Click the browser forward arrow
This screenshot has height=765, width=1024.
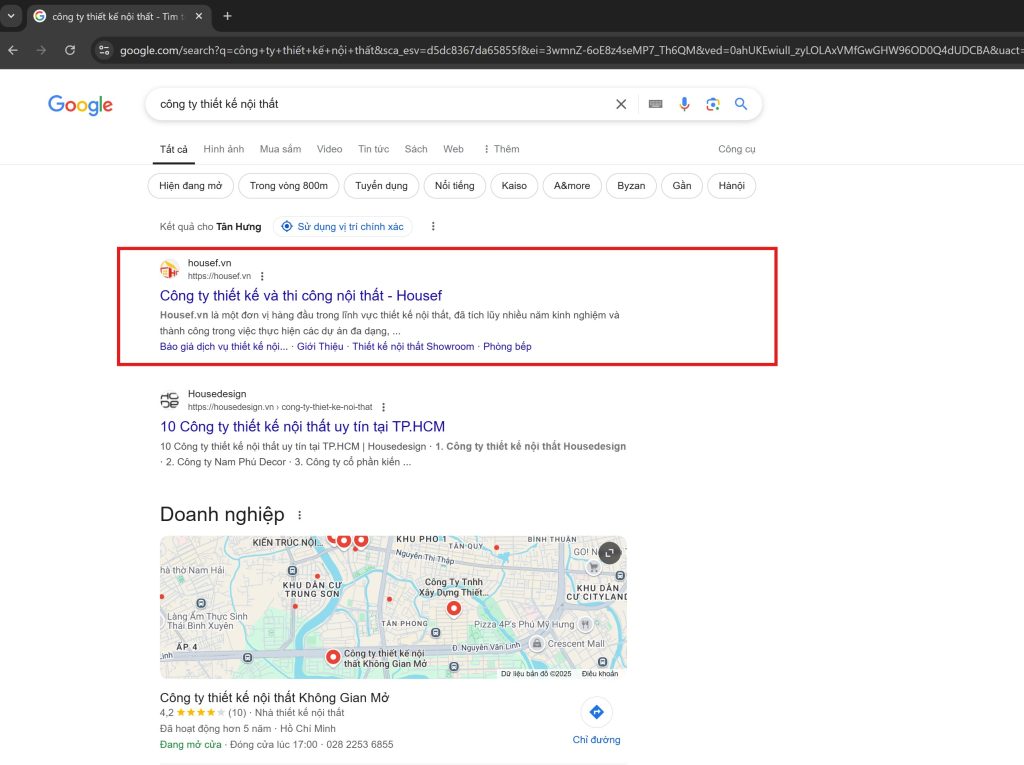click(x=41, y=50)
